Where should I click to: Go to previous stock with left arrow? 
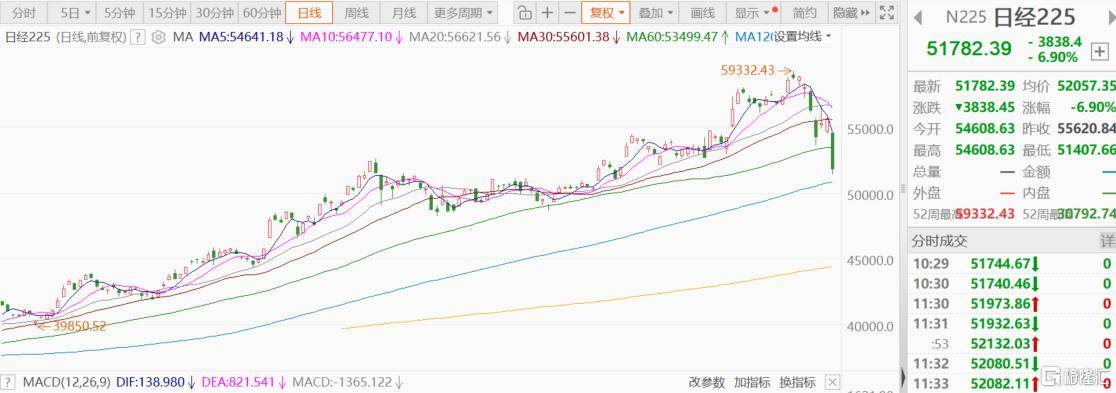point(917,17)
